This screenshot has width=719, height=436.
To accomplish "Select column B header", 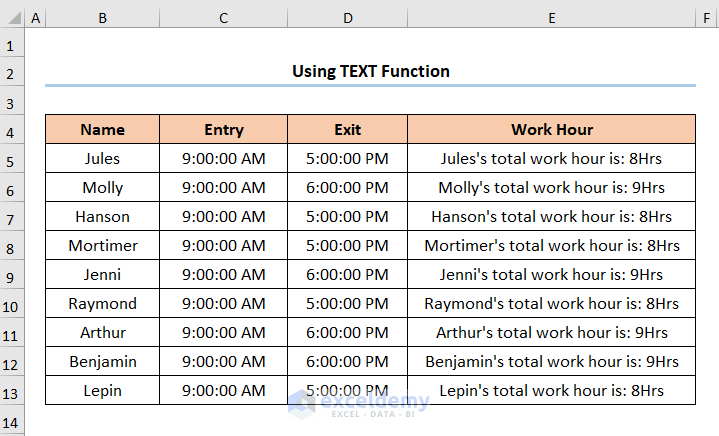I will 102,18.
